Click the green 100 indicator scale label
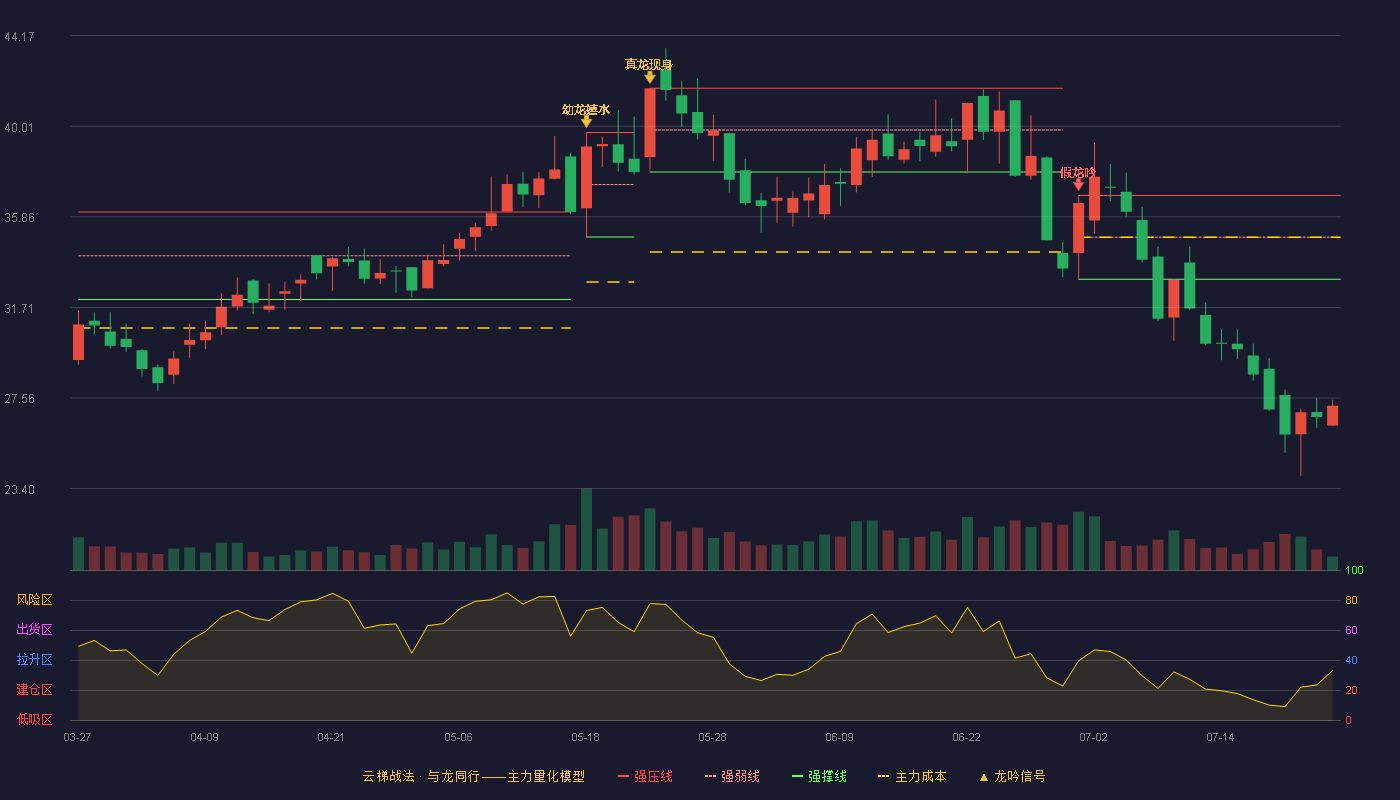The height and width of the screenshot is (800, 1400). [x=1355, y=571]
